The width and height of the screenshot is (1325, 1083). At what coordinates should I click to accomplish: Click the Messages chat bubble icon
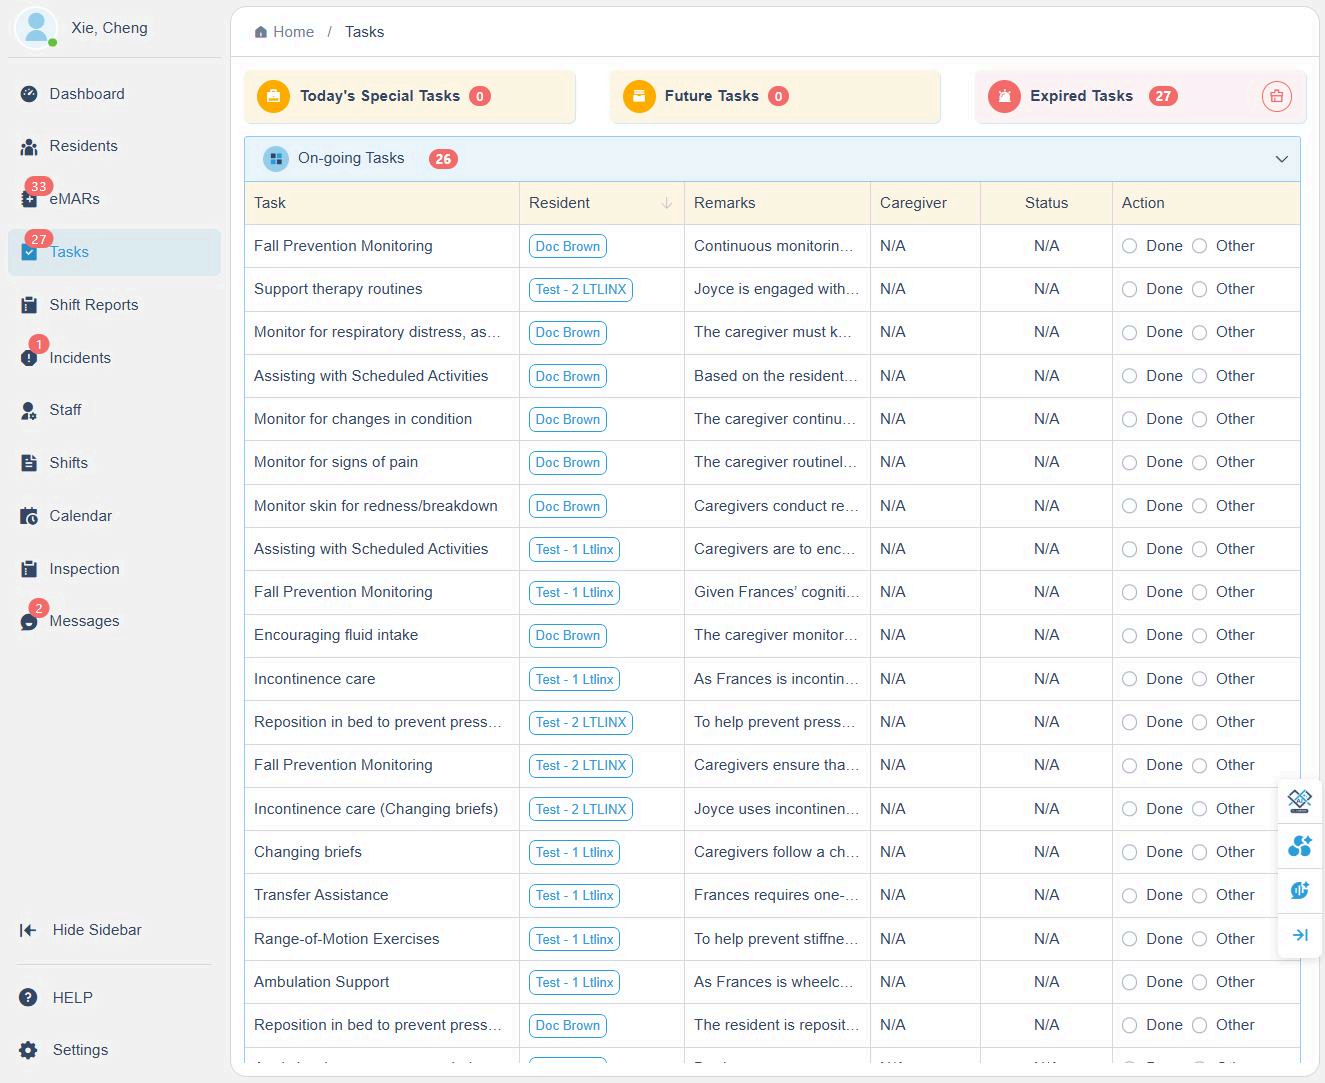[x=29, y=622]
